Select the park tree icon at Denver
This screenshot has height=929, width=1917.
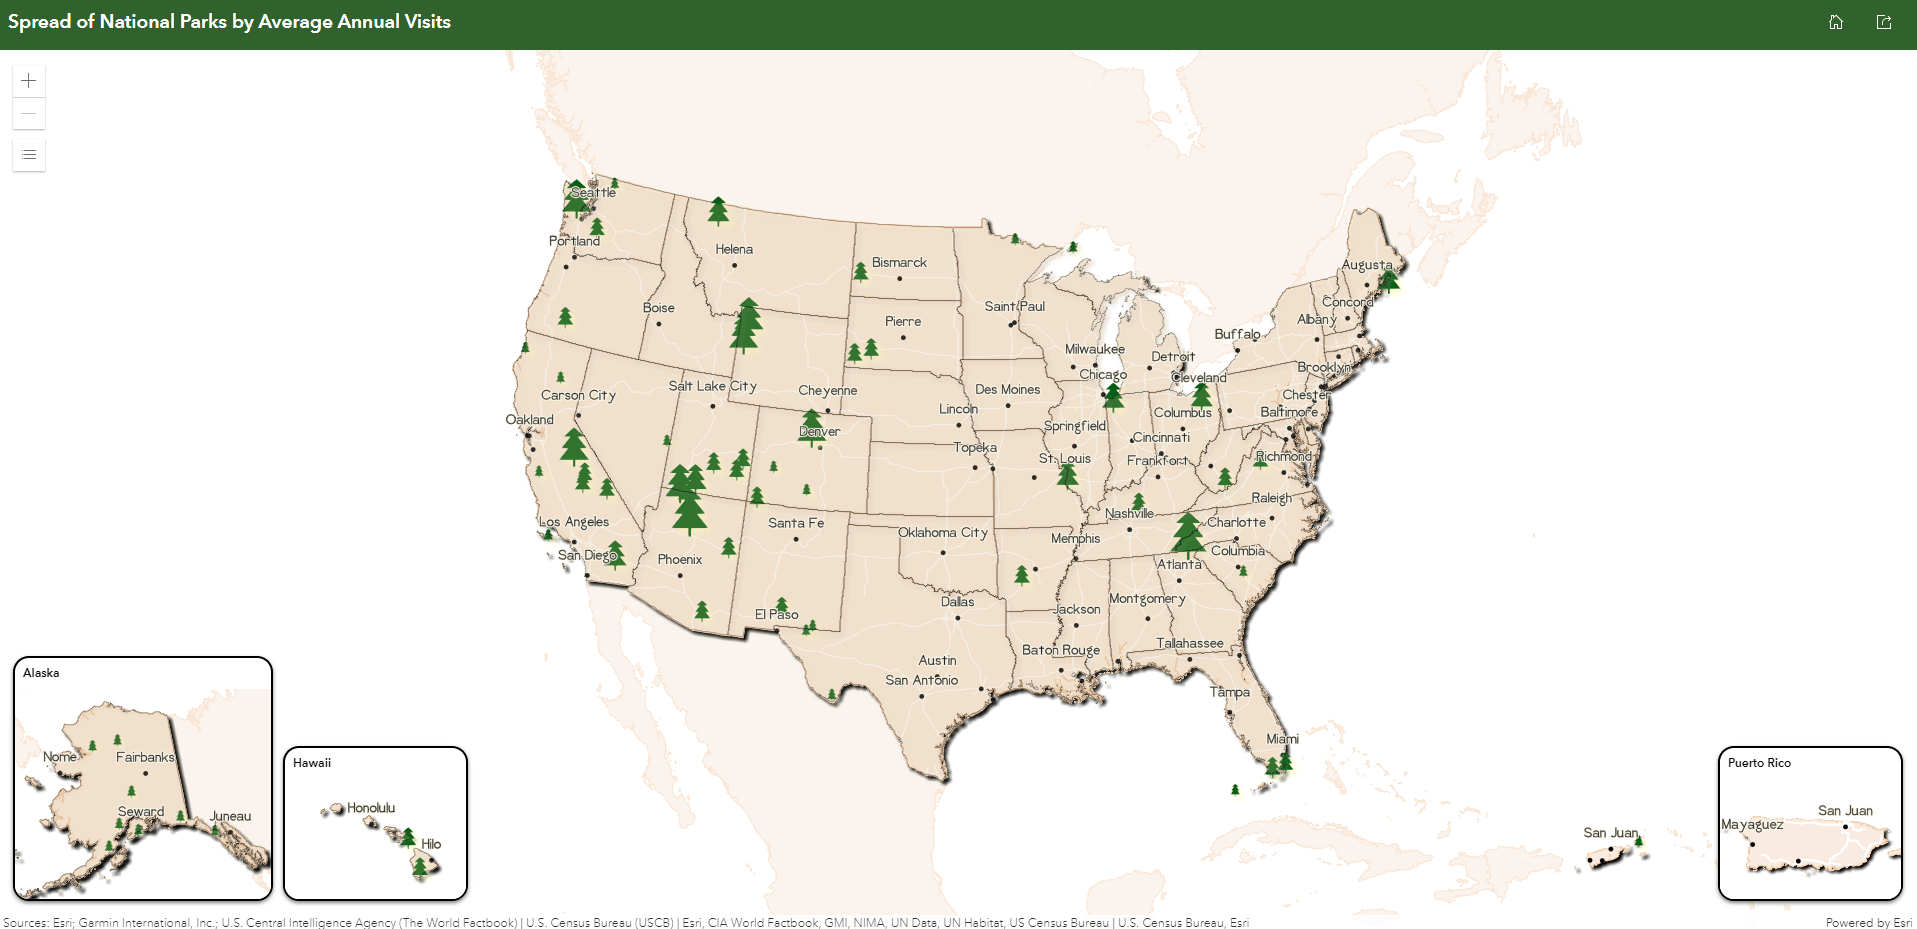point(811,426)
